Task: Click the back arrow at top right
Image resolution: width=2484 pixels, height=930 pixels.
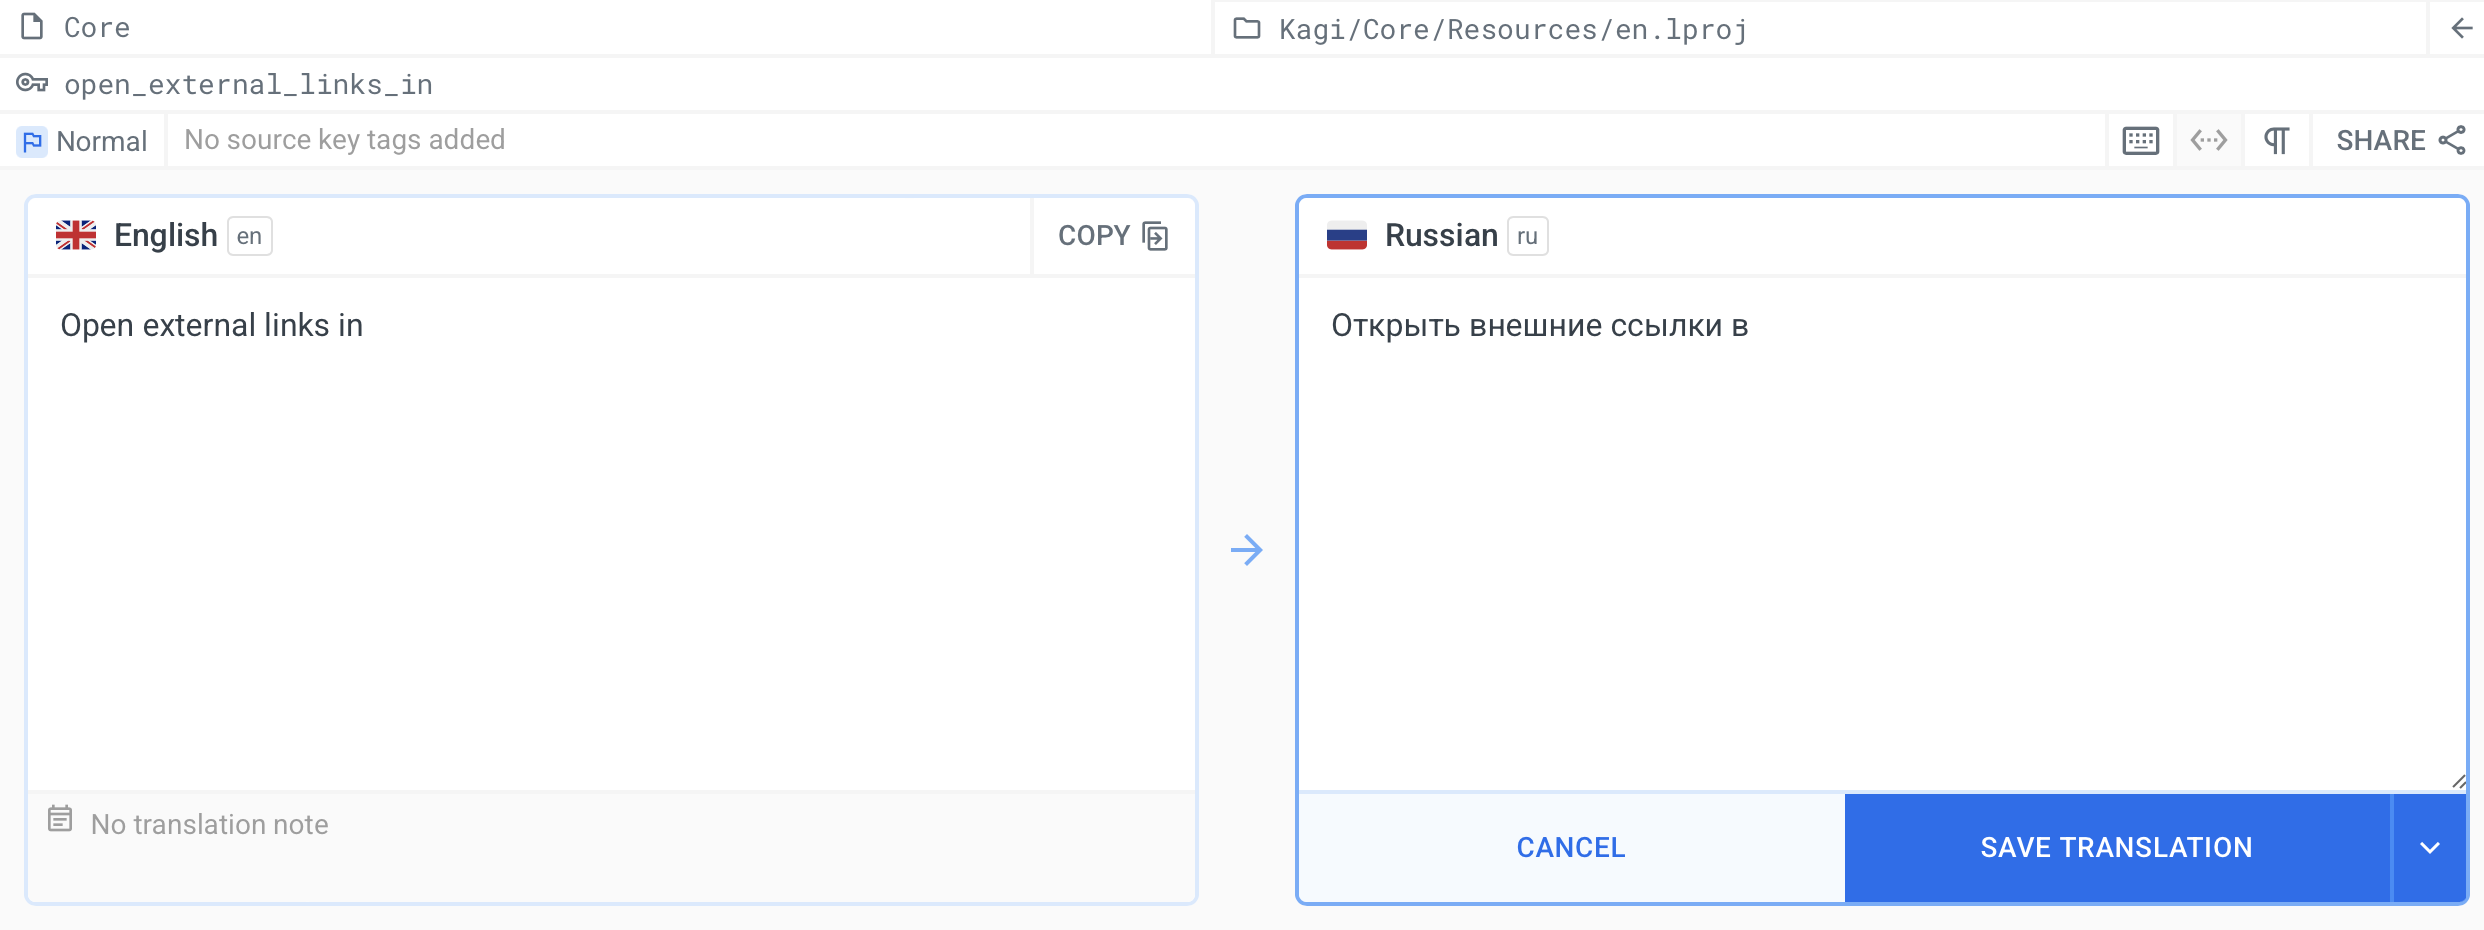Action: 2461,28
